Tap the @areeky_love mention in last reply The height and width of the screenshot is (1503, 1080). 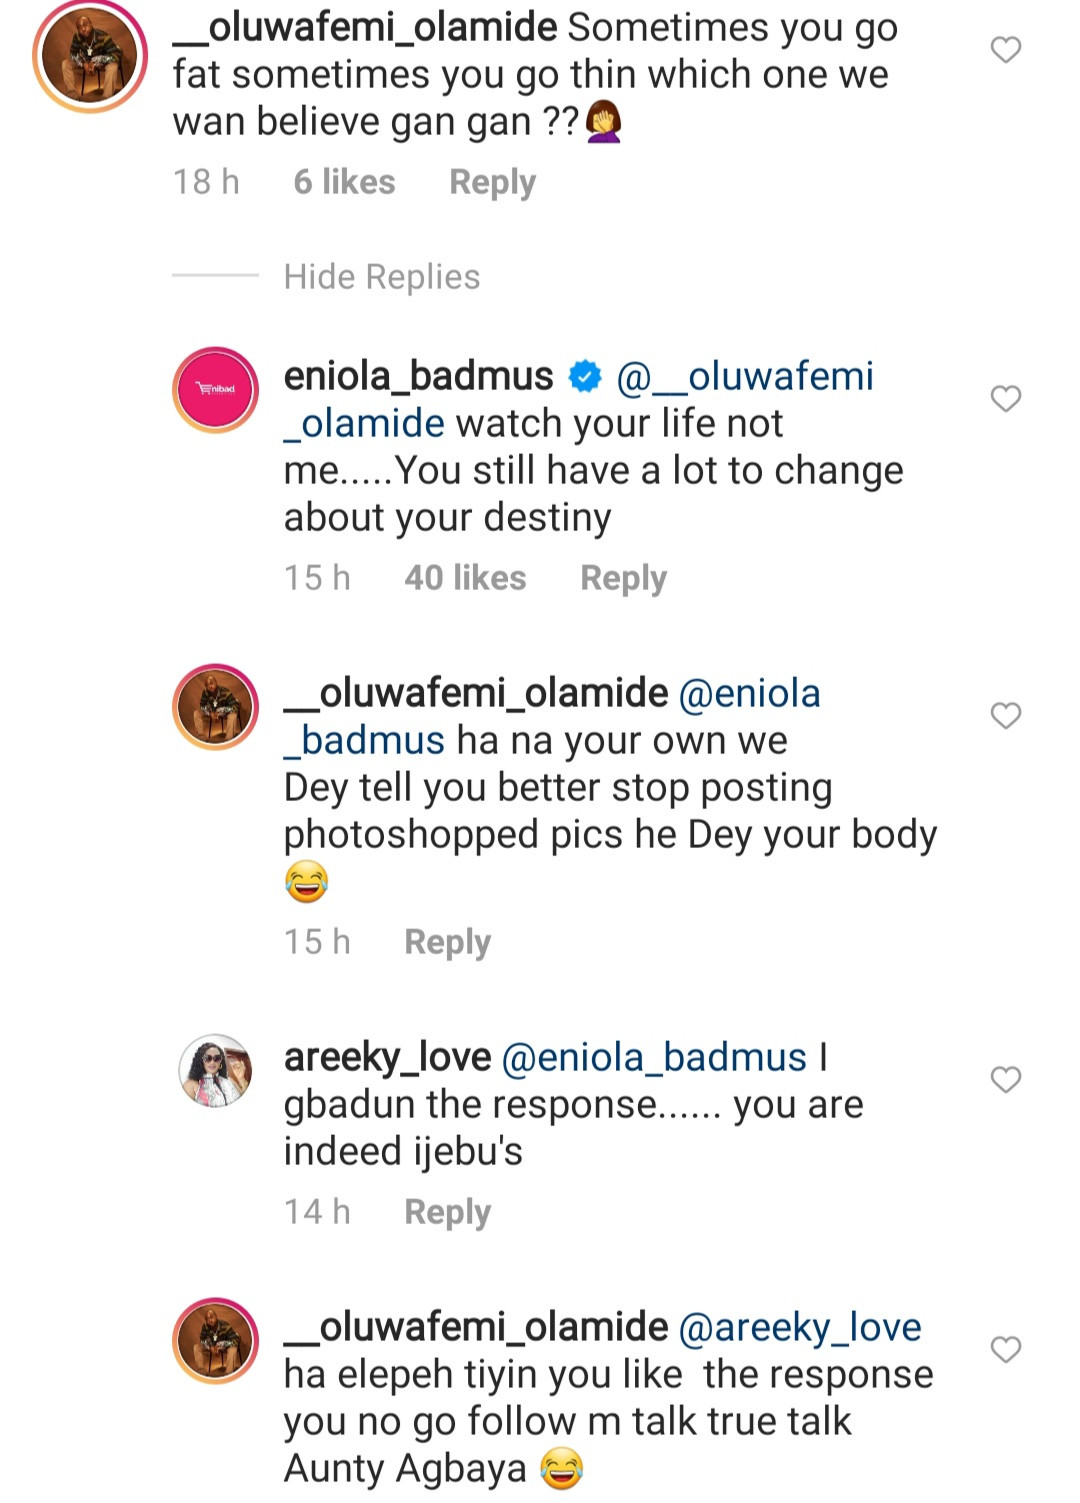pyautogui.click(x=799, y=1328)
